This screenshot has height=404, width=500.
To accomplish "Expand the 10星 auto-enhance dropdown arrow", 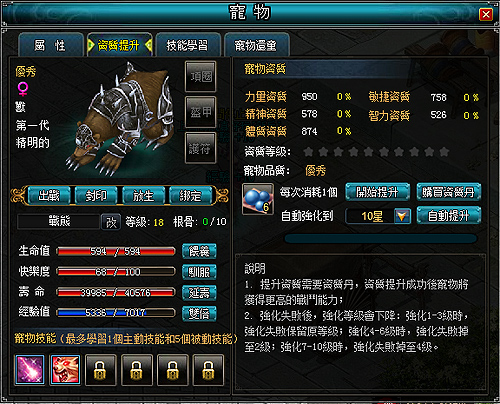I will (402, 216).
